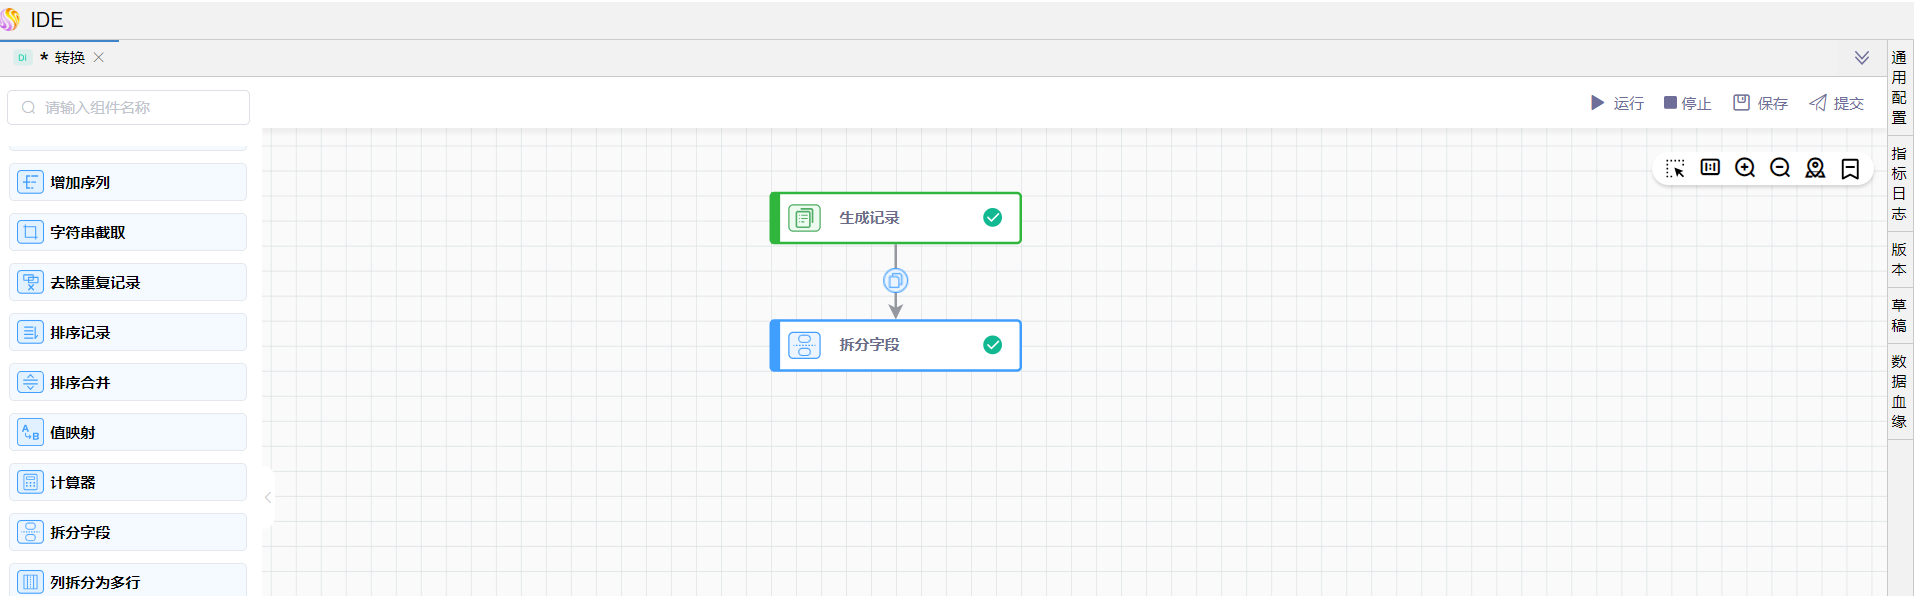Image resolution: width=1914 pixels, height=596 pixels.
Task: Open the 指标日志 side tab
Action: 1899,183
